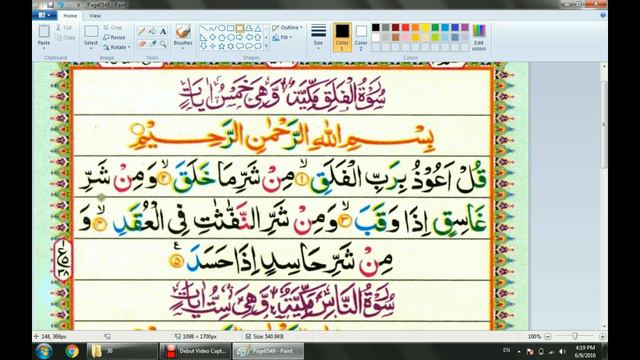Select the Color picker eyedropper tool
Image resolution: width=640 pixels, height=360 pixels.
tap(152, 44)
